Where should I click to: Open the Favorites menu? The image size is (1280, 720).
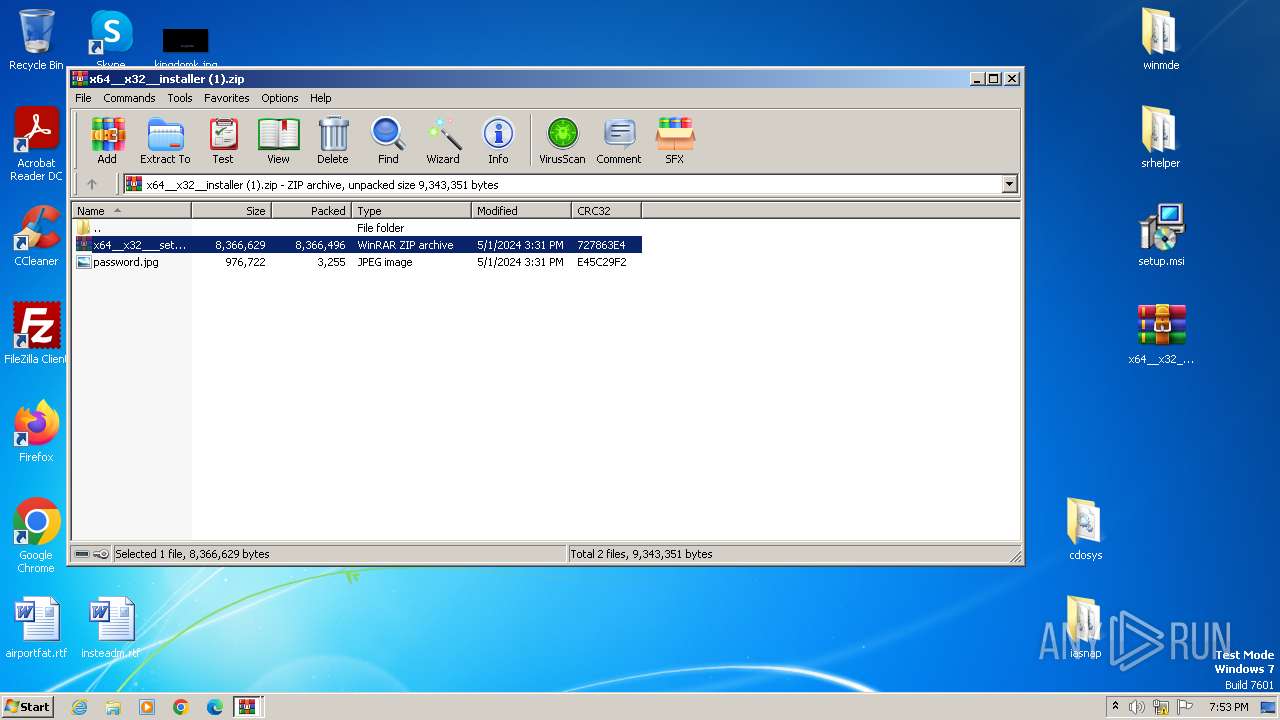pyautogui.click(x=227, y=98)
